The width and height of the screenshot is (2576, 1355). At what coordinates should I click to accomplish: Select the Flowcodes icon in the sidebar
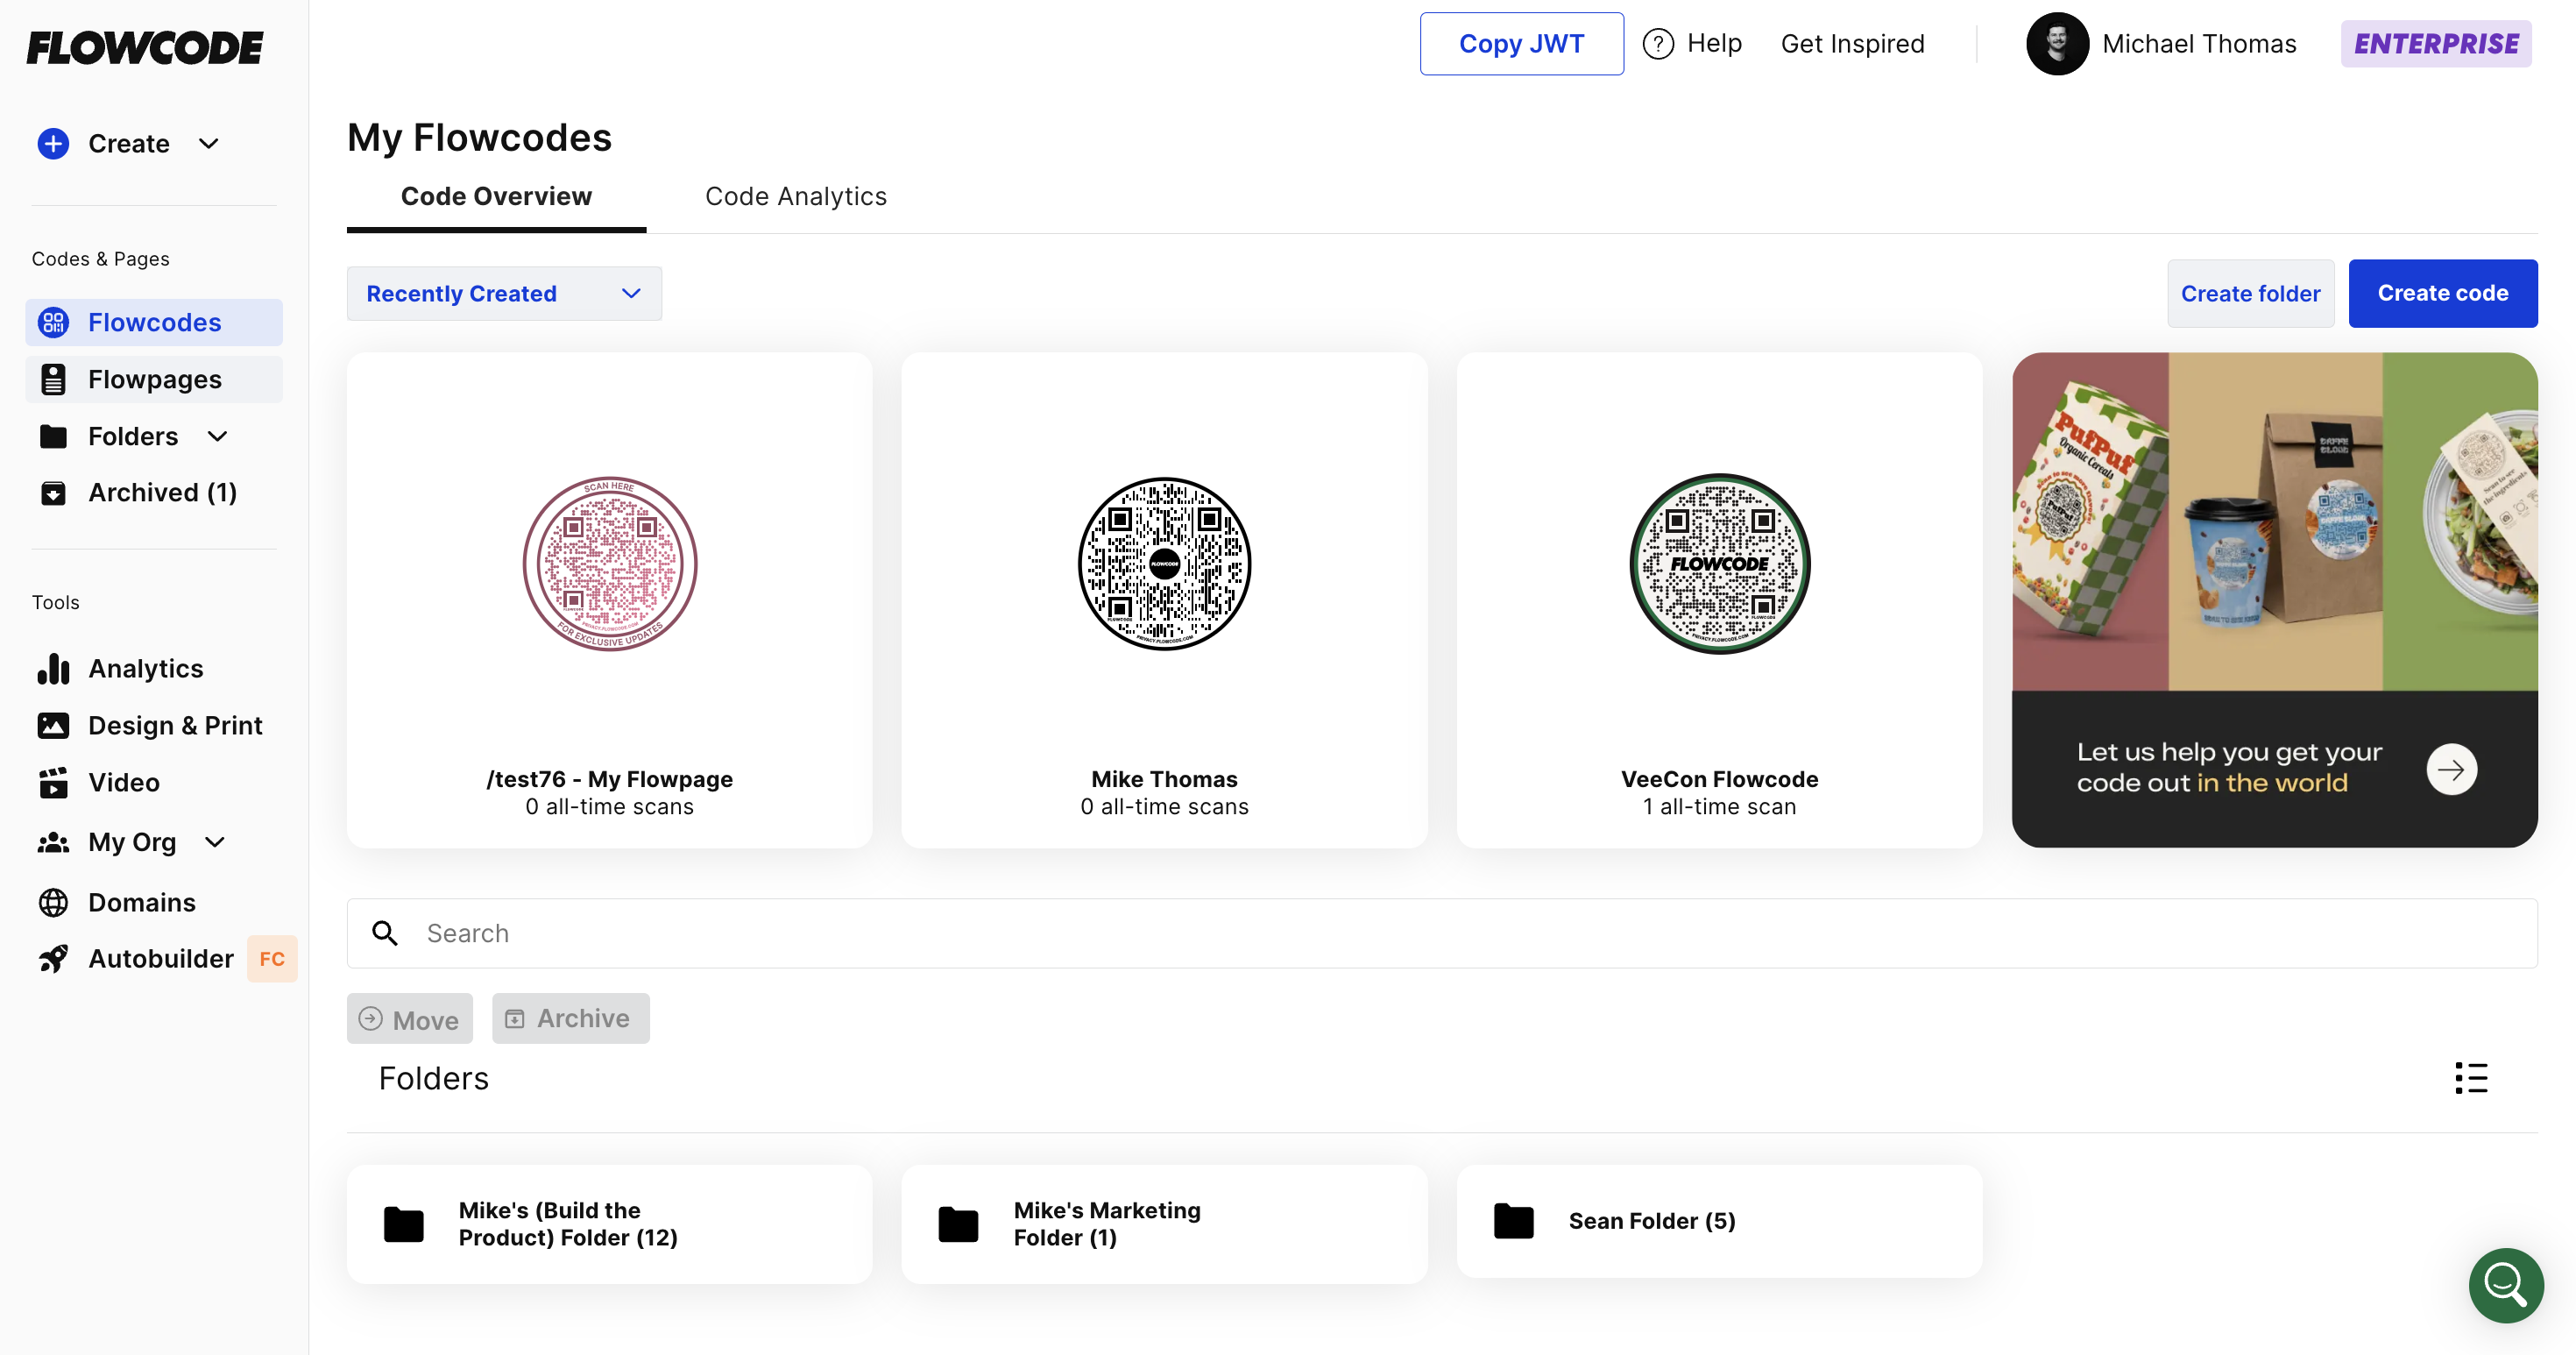(x=53, y=322)
